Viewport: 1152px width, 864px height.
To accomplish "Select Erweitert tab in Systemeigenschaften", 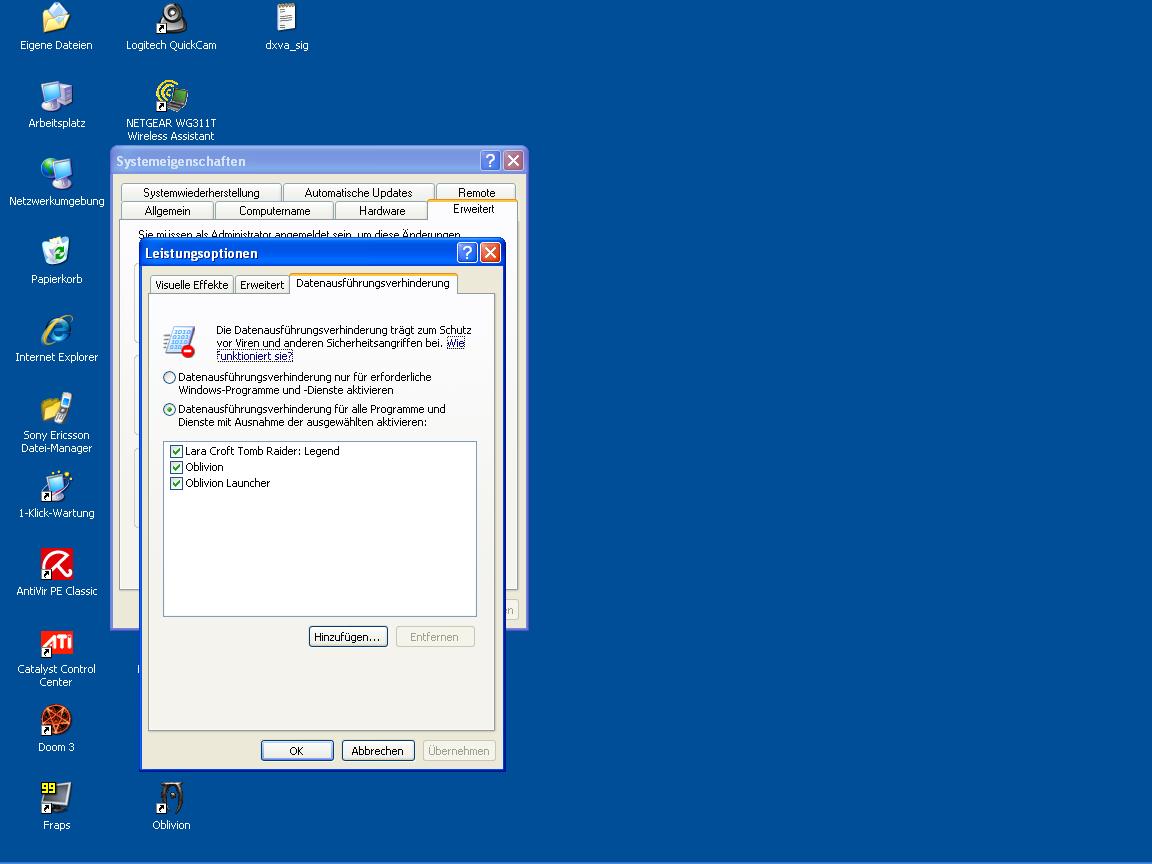I will point(473,209).
